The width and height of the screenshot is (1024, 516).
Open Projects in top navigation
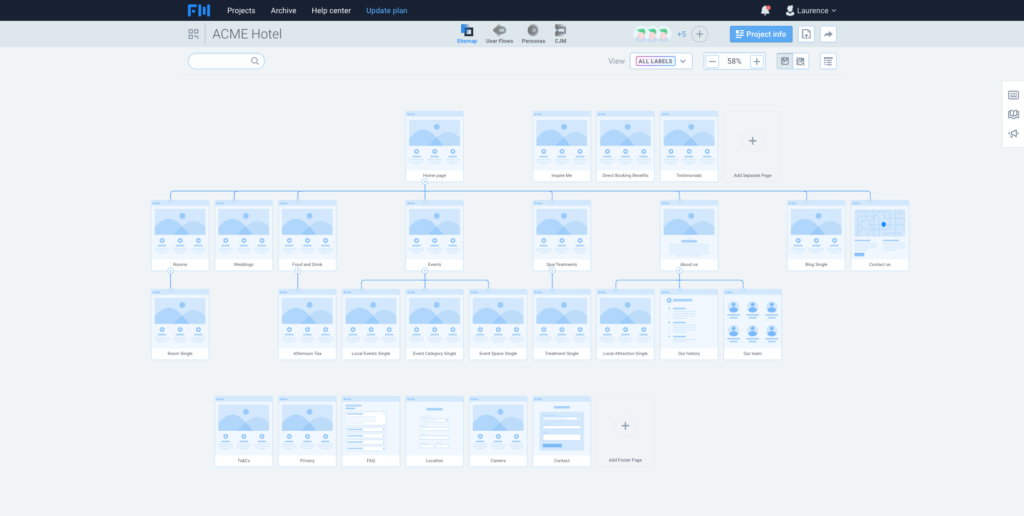241,10
